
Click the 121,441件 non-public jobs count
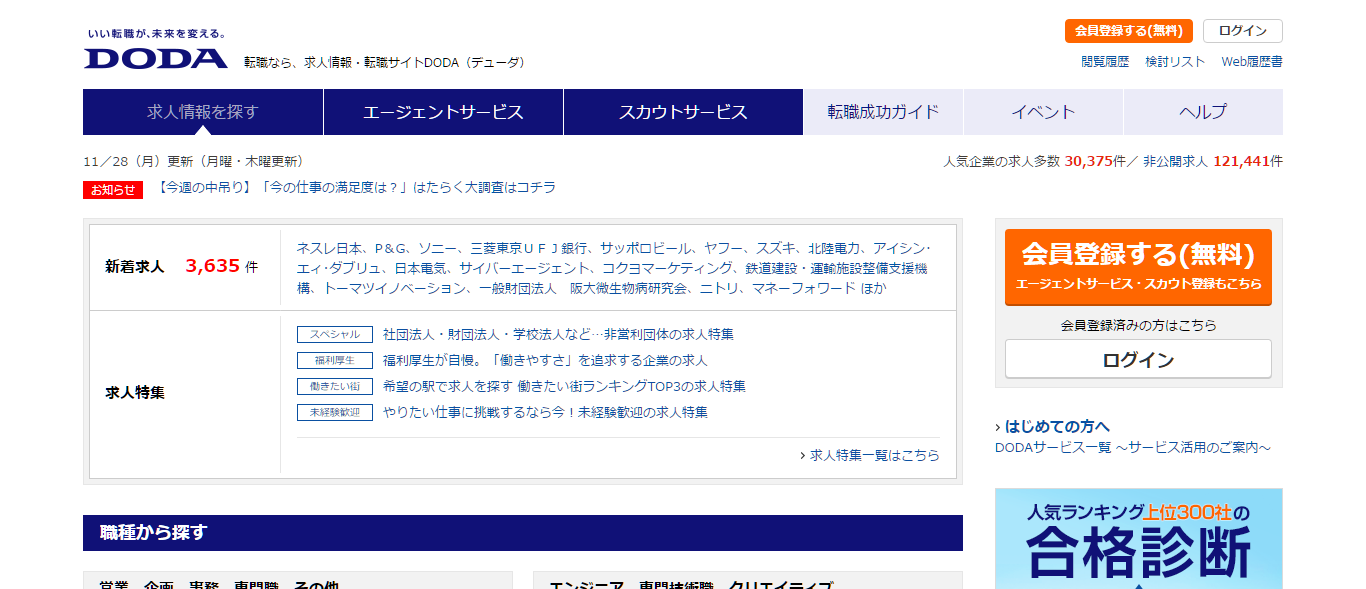click(1248, 161)
